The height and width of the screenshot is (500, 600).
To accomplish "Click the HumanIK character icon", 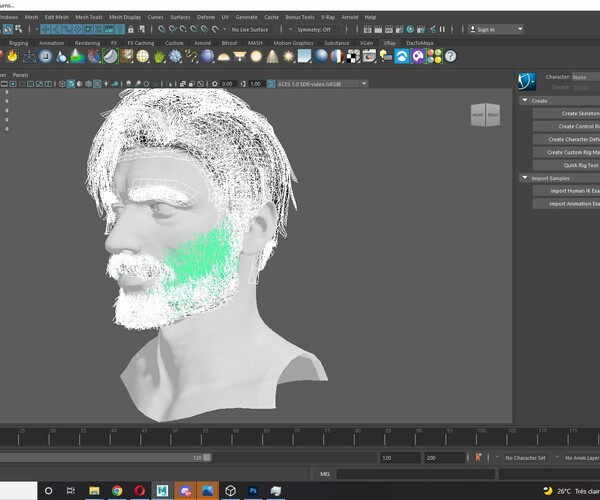I will pos(527,81).
